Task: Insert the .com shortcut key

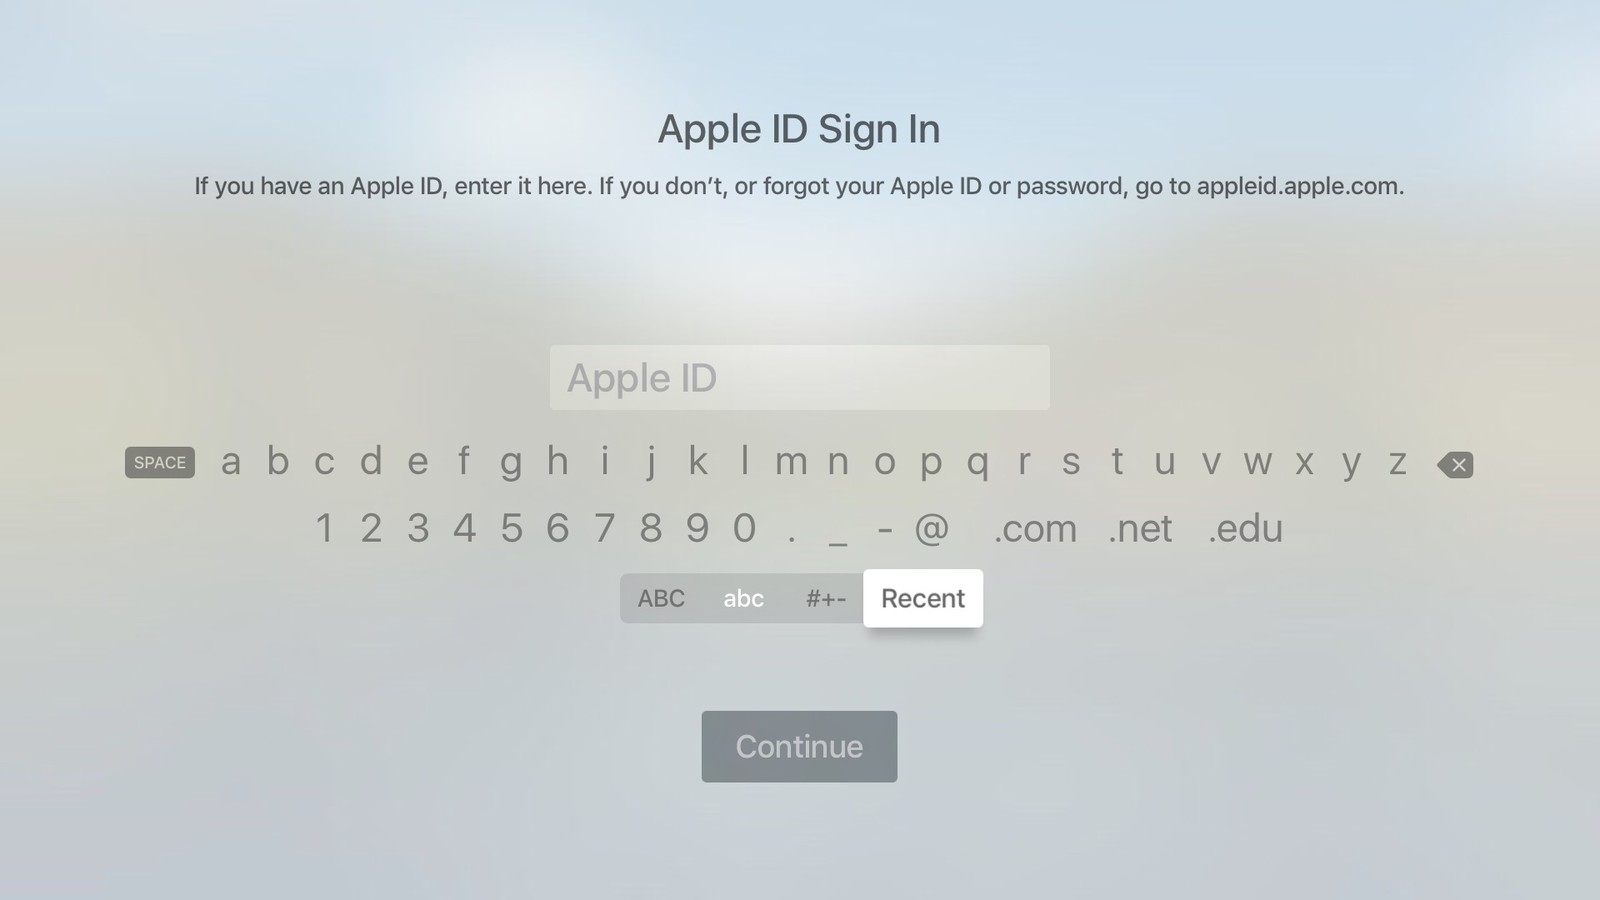Action: (1035, 529)
